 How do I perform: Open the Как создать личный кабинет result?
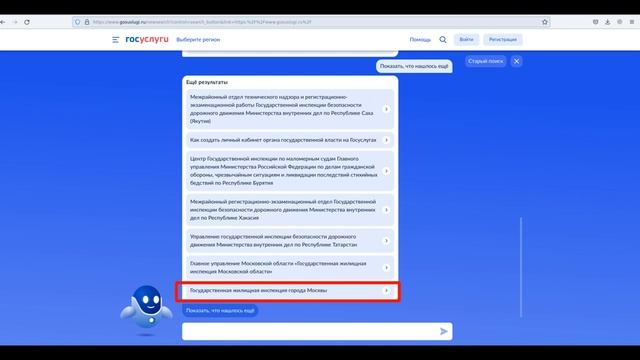click(x=290, y=140)
